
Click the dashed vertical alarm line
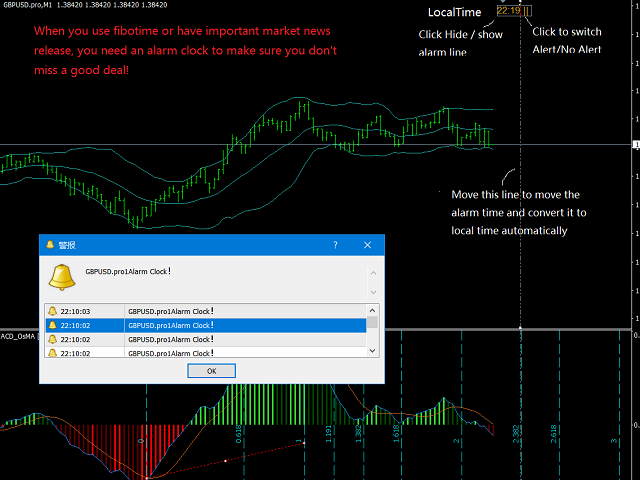520,163
